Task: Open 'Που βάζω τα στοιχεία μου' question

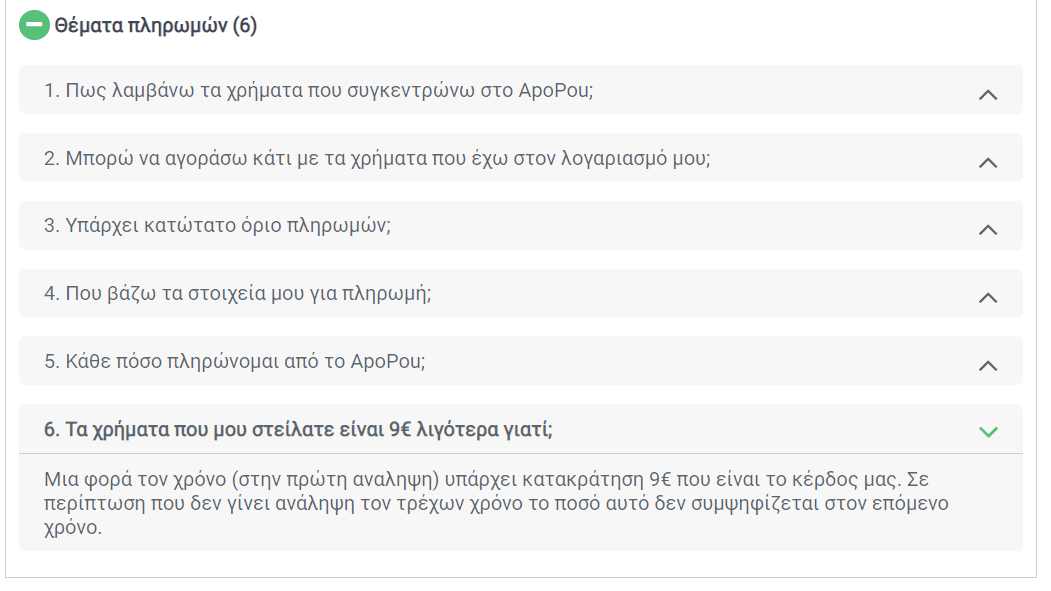Action: (520, 293)
